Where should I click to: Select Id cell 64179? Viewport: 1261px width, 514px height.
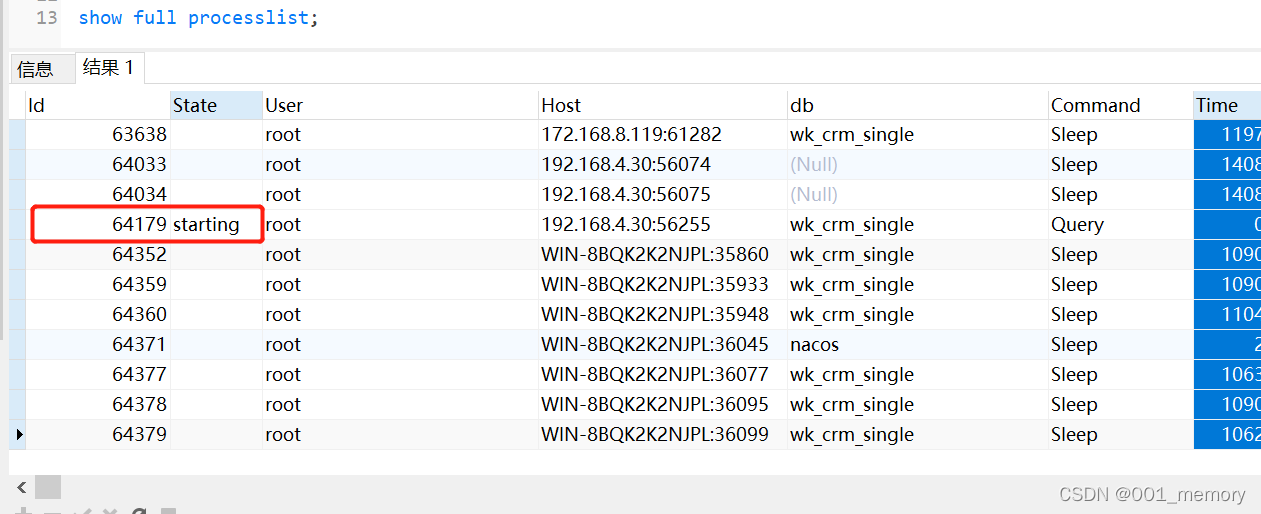[x=98, y=224]
